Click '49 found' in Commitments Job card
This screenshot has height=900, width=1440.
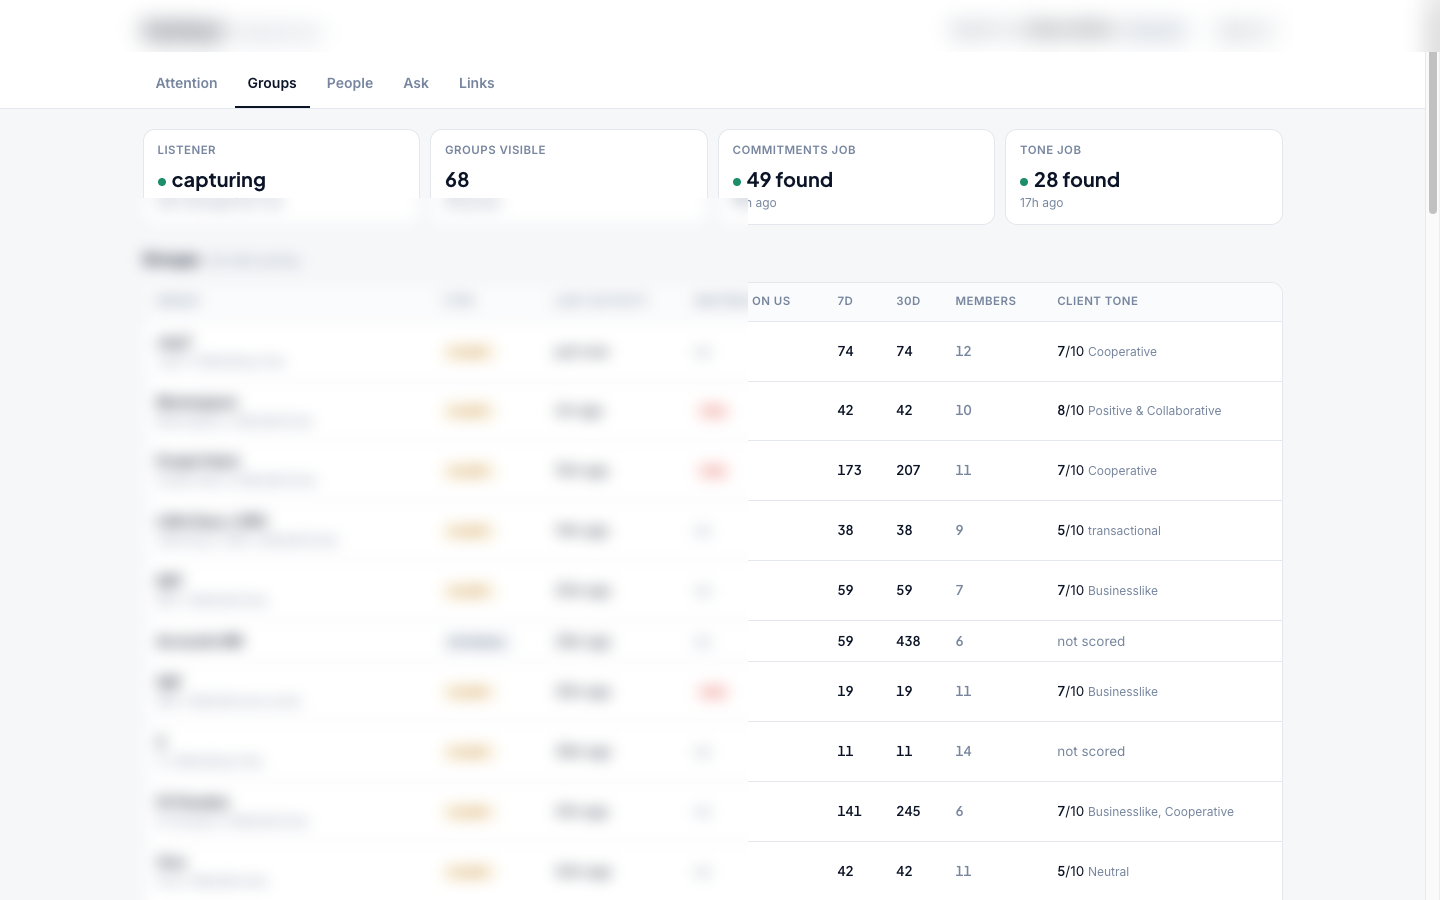point(783,180)
